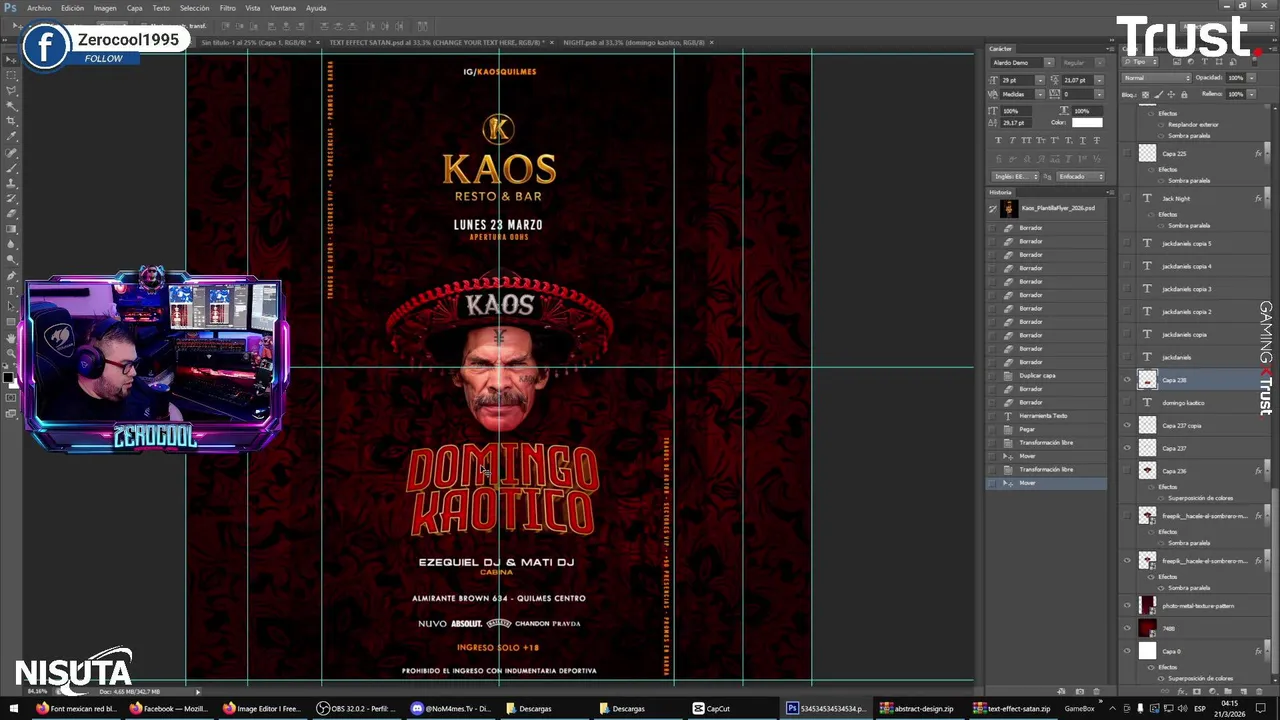Screen dimensions: 1280x720
Task: Select the Path Selection tool
Action: (11, 306)
